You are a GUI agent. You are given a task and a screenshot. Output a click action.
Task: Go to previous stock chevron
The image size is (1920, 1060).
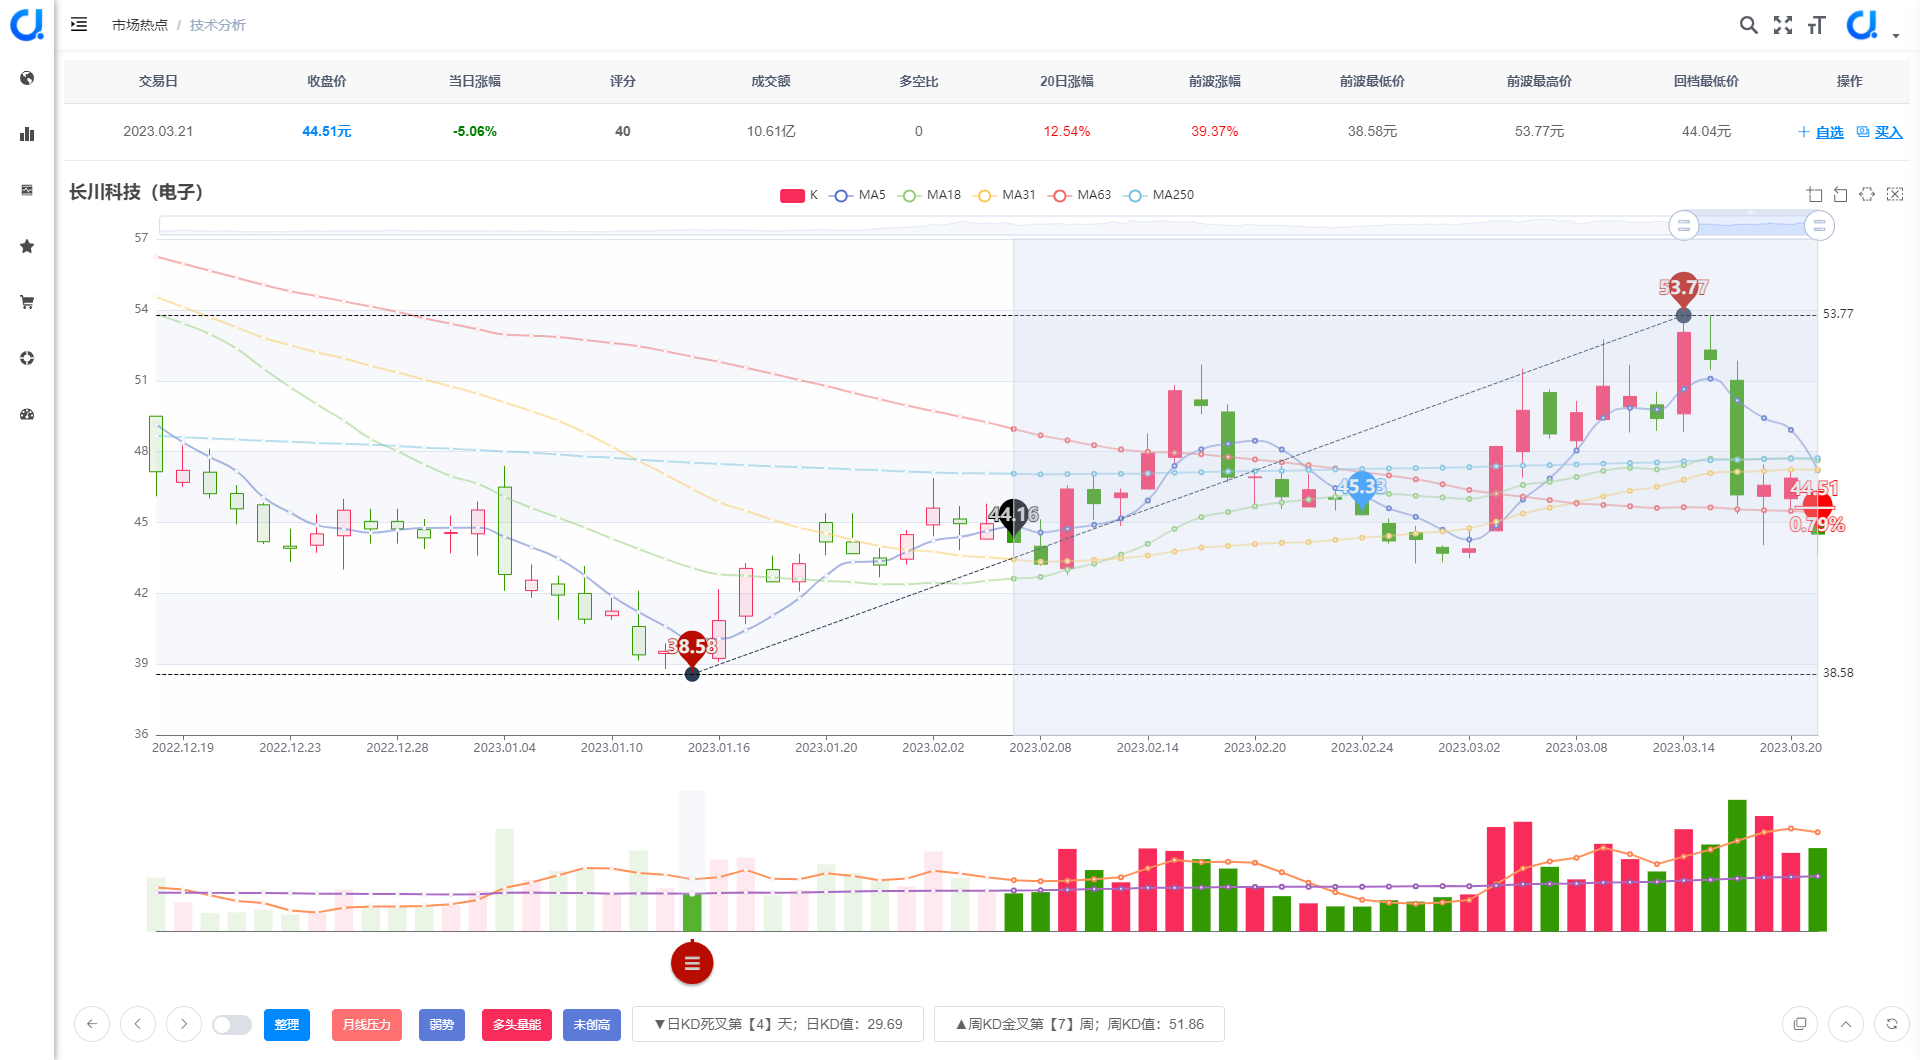pos(138,1024)
